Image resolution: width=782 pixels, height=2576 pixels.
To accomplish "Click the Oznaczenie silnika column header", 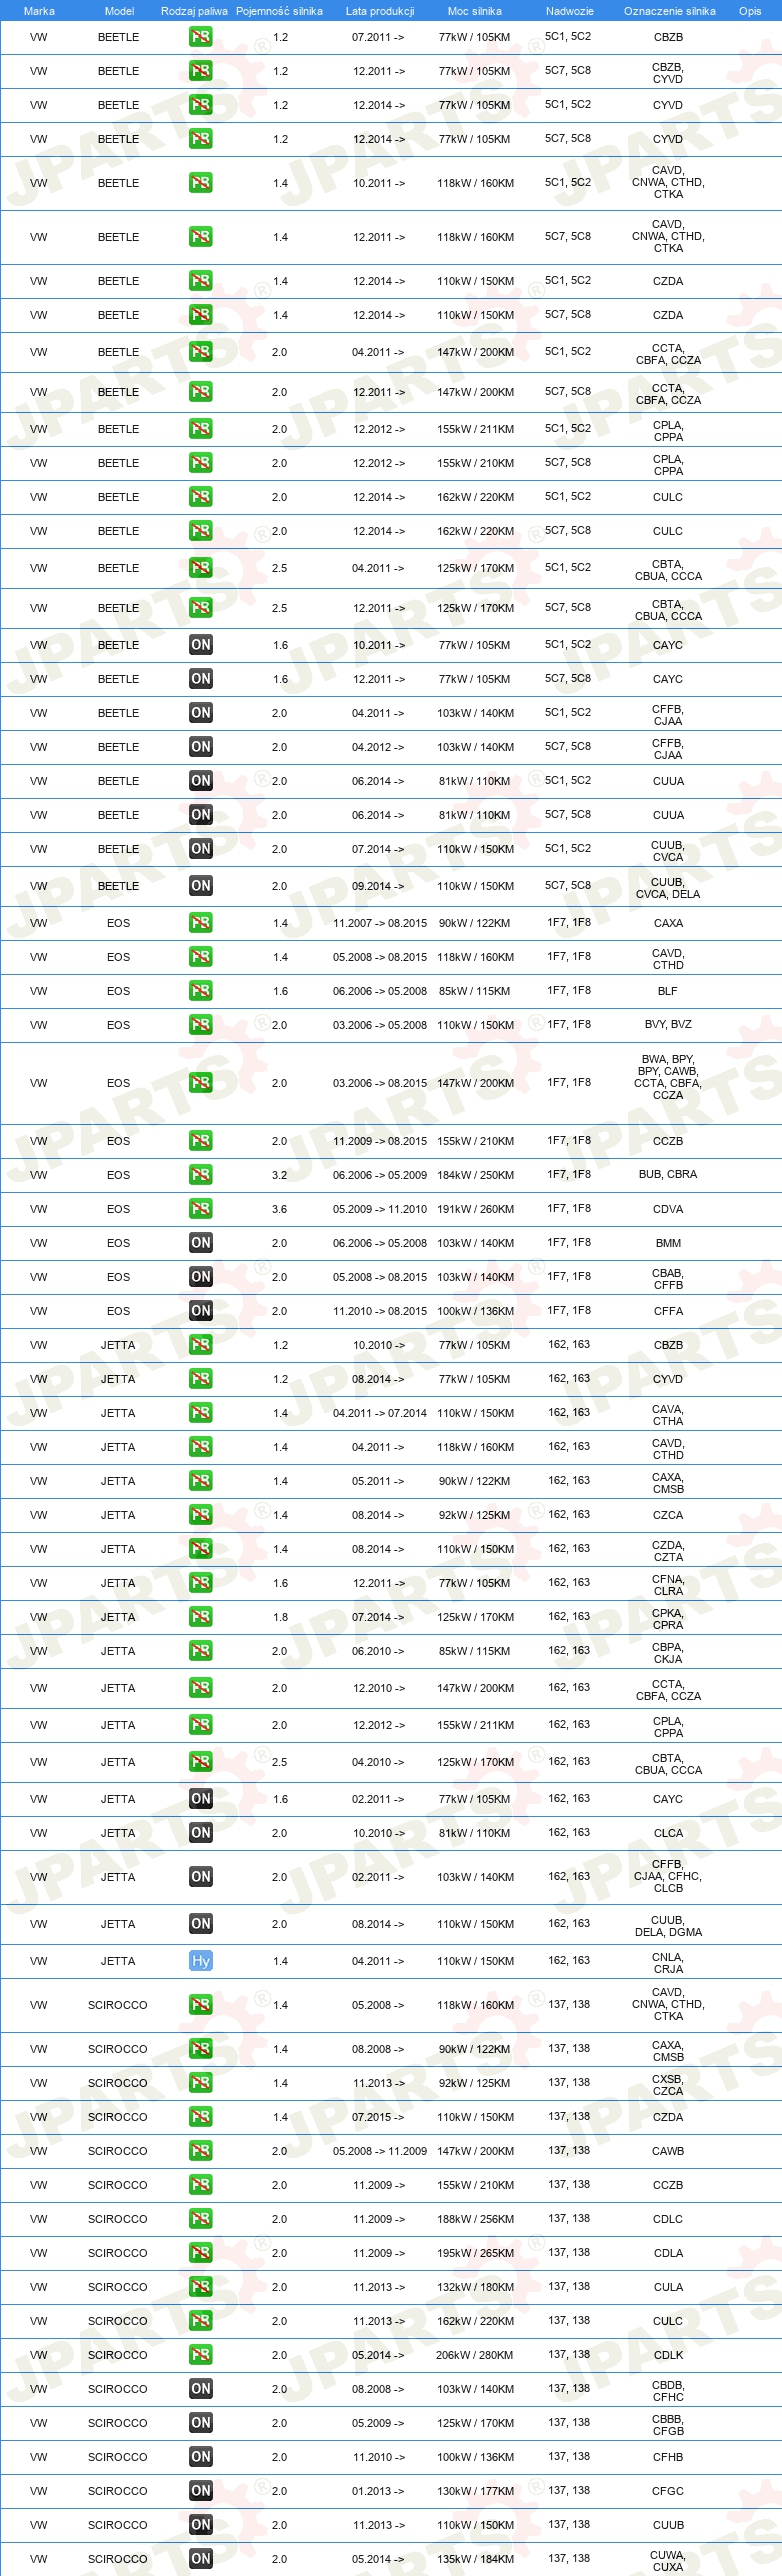I will (669, 11).
